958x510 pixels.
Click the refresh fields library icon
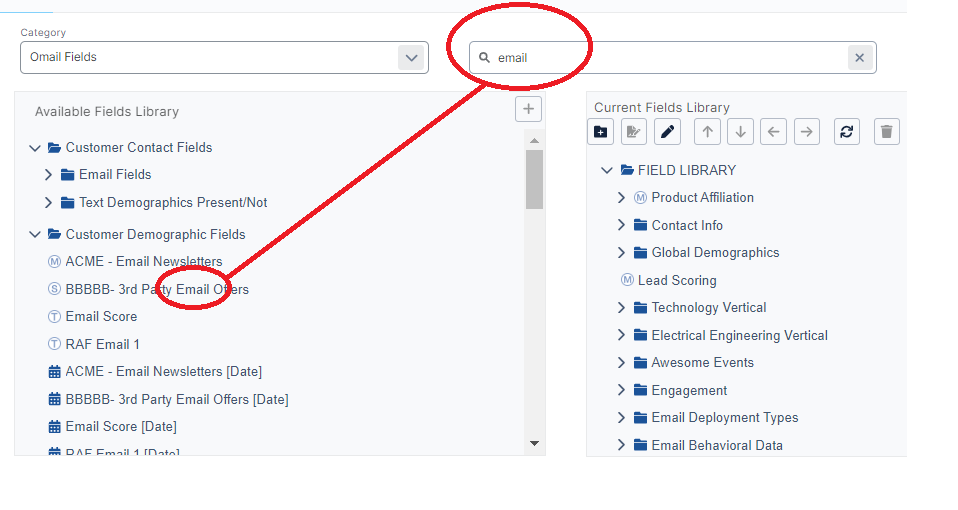[846, 132]
